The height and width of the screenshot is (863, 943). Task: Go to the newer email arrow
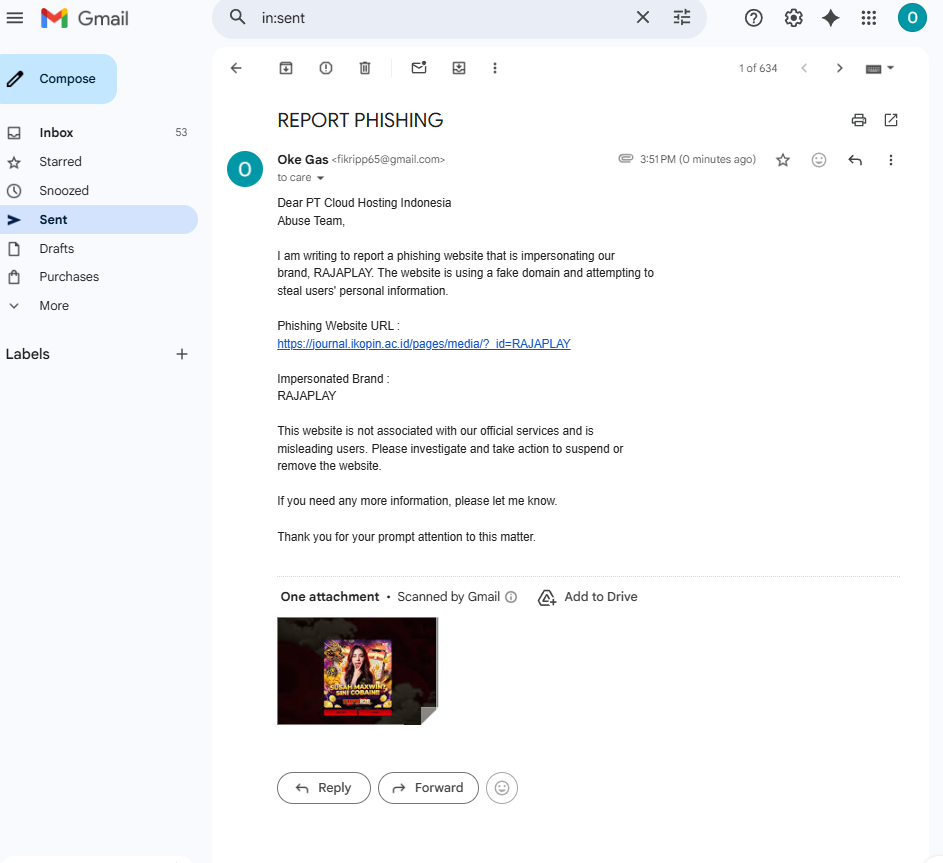pos(804,68)
